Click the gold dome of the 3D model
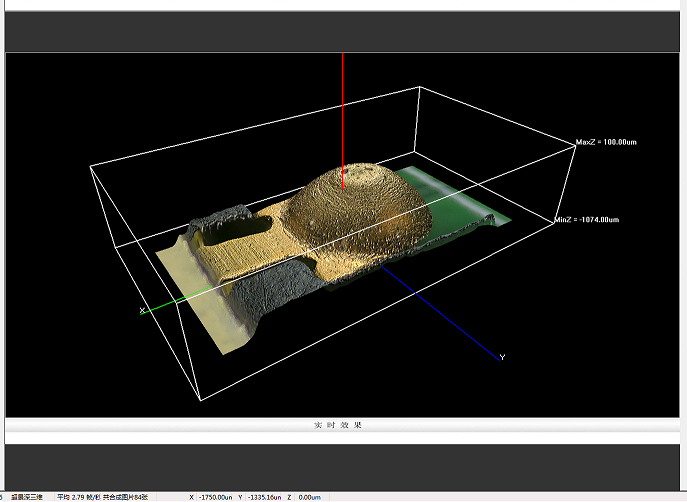Screen dimensions: 687x502 [357, 210]
